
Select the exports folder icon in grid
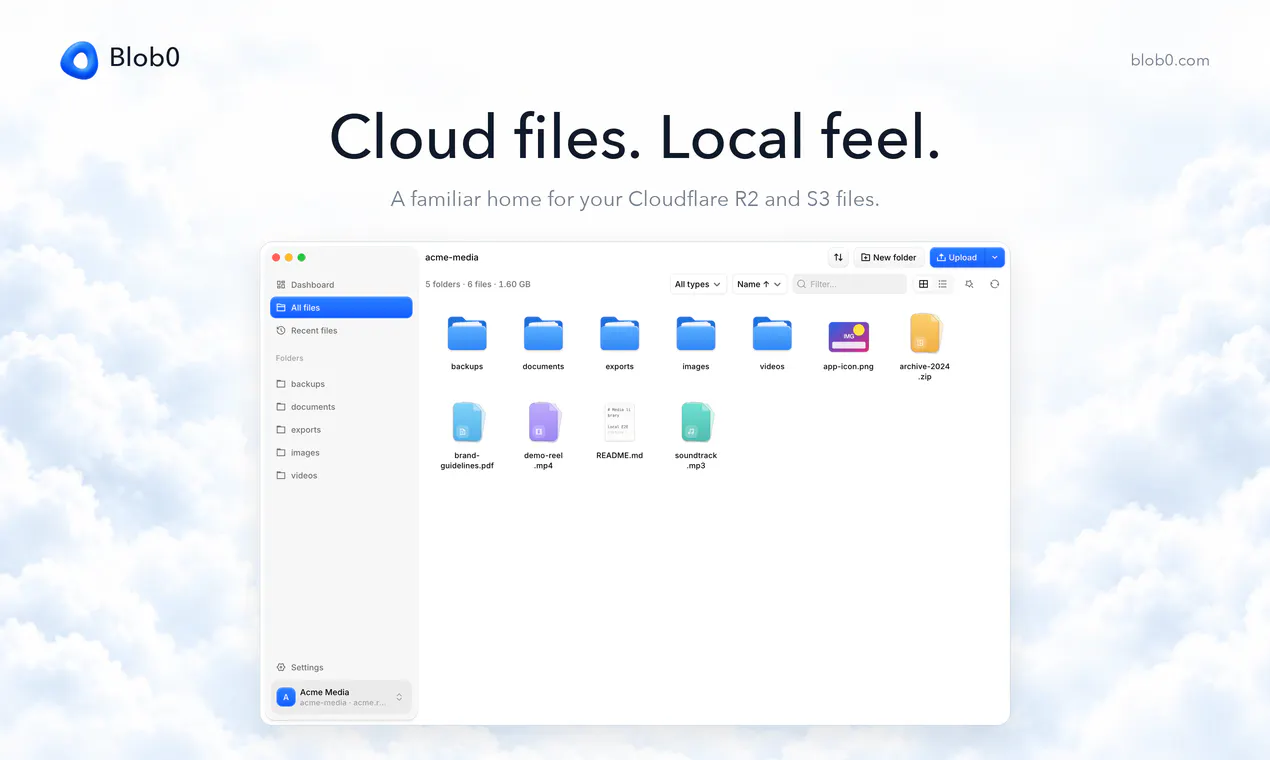point(620,334)
